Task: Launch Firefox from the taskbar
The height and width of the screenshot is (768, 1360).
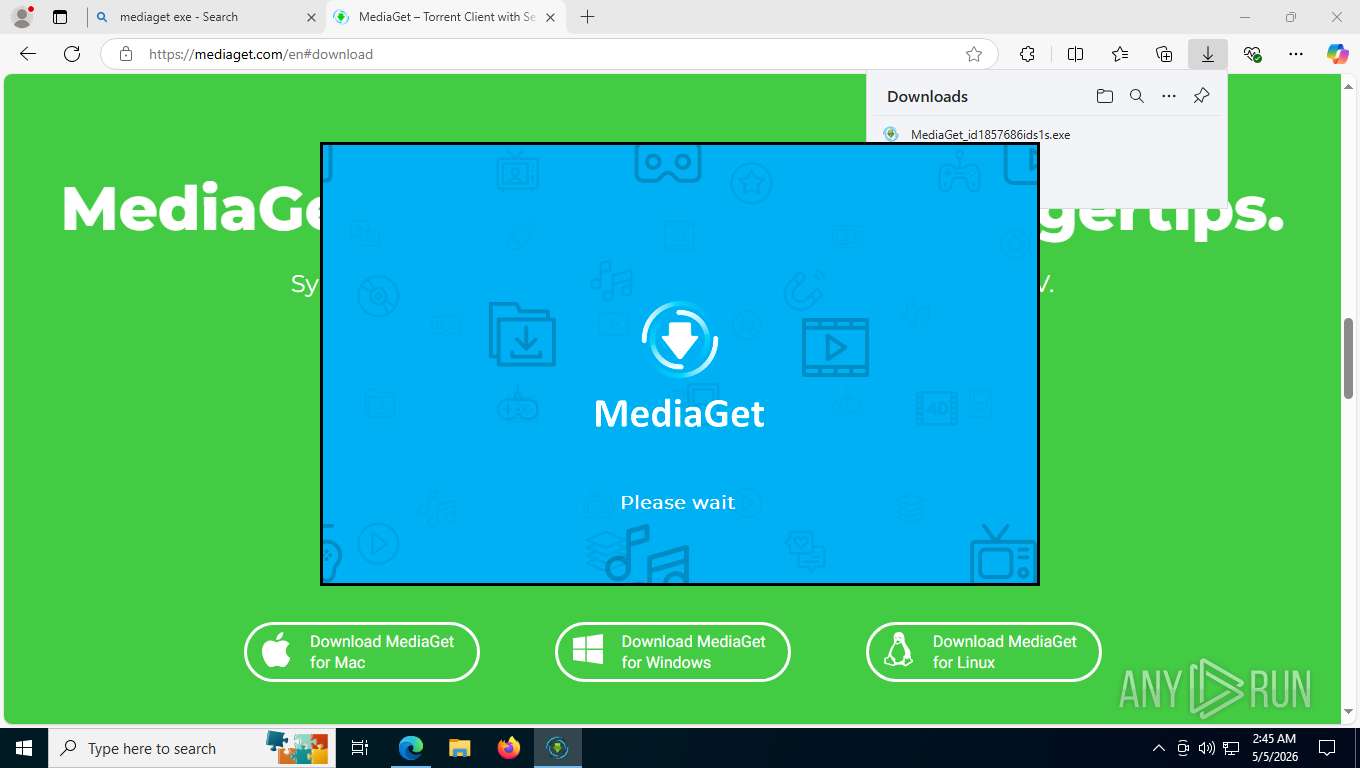Action: point(509,748)
